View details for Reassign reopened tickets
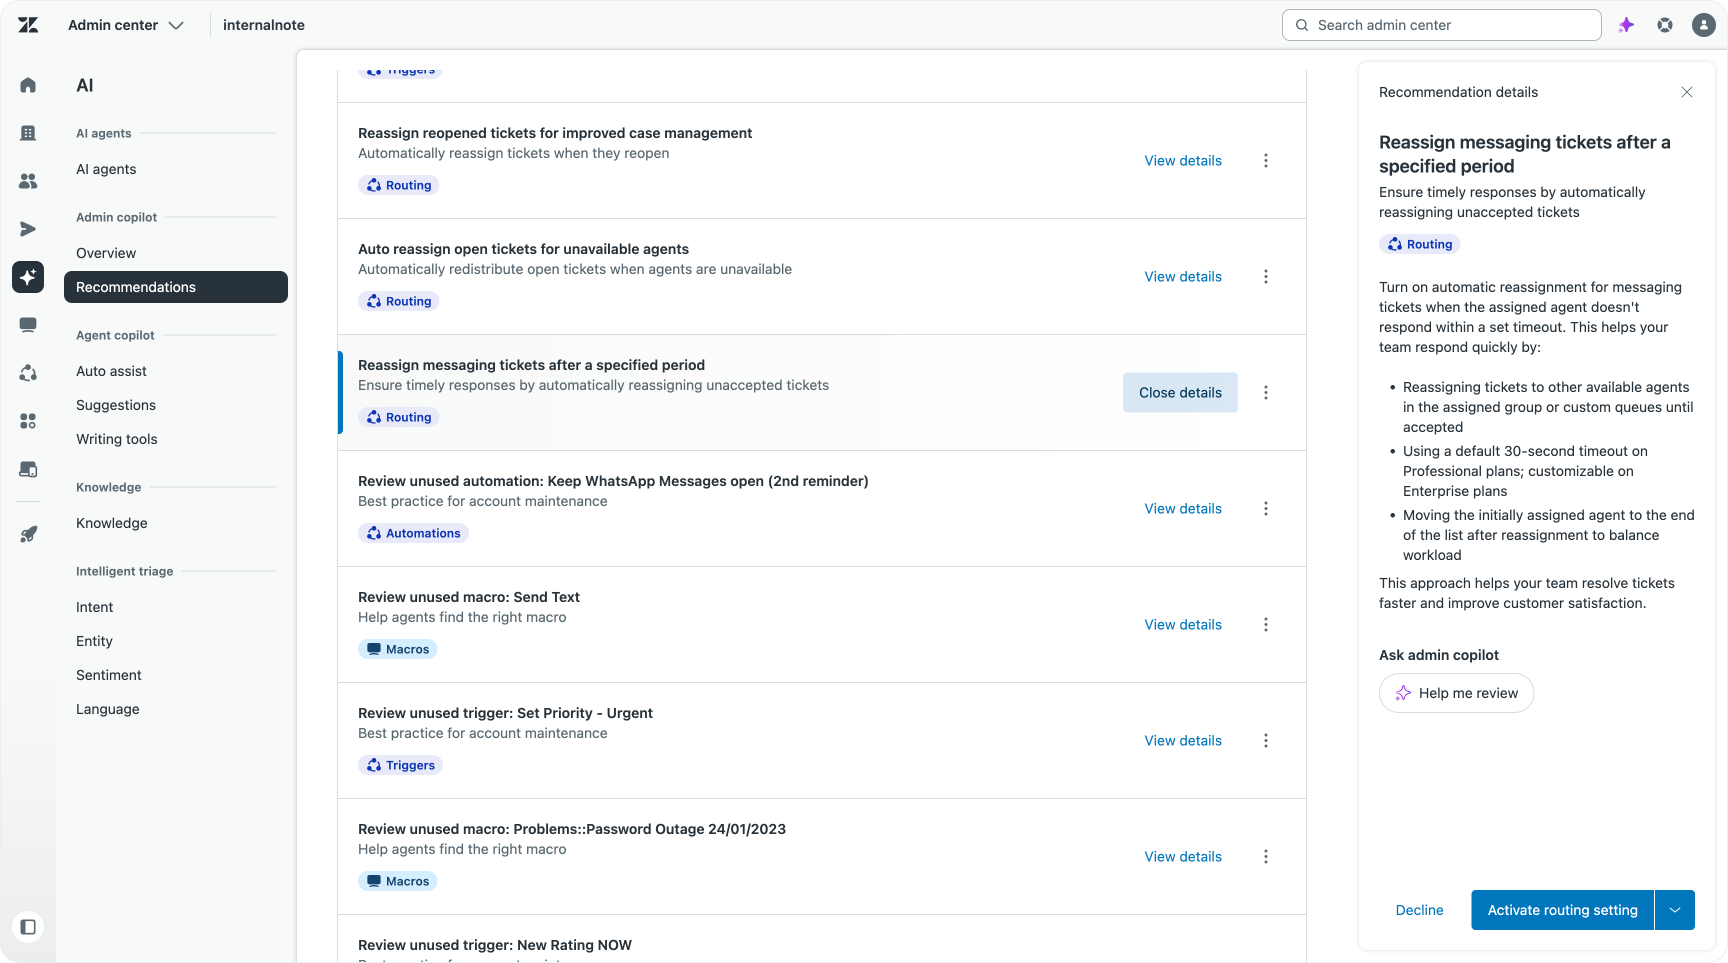 point(1183,161)
